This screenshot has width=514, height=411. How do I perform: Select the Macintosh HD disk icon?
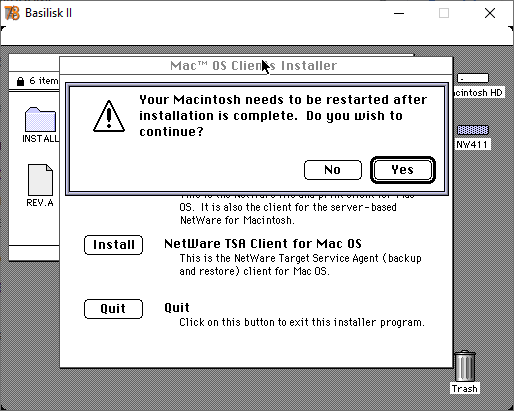[473, 78]
